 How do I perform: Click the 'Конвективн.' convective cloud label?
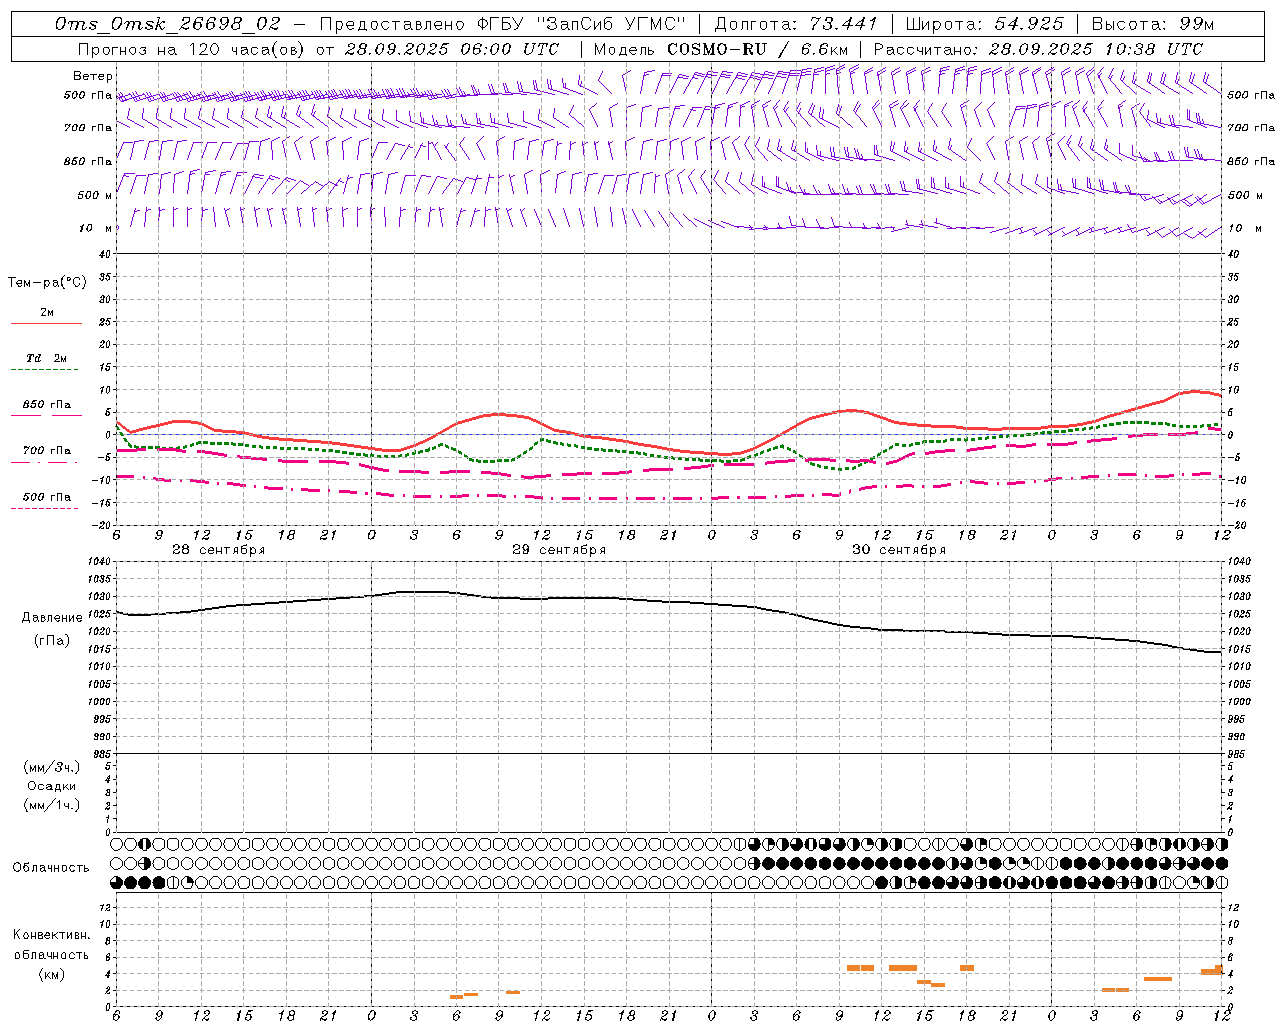[51, 935]
